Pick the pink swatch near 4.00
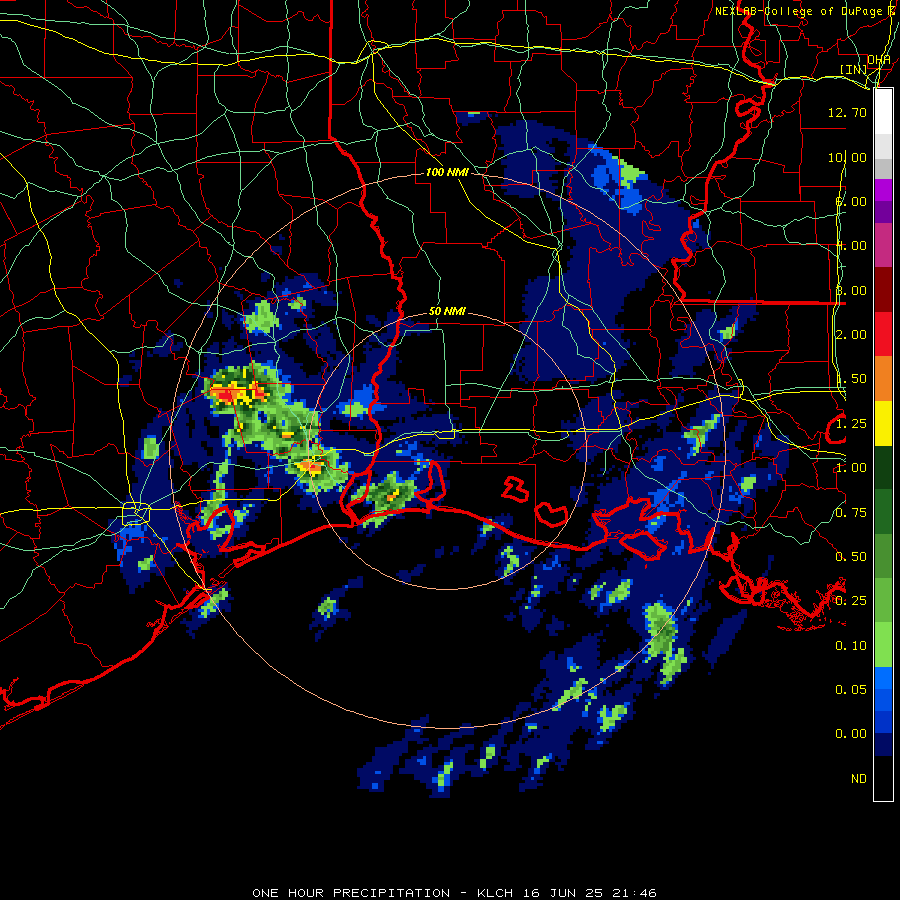The width and height of the screenshot is (900, 900). 883,245
